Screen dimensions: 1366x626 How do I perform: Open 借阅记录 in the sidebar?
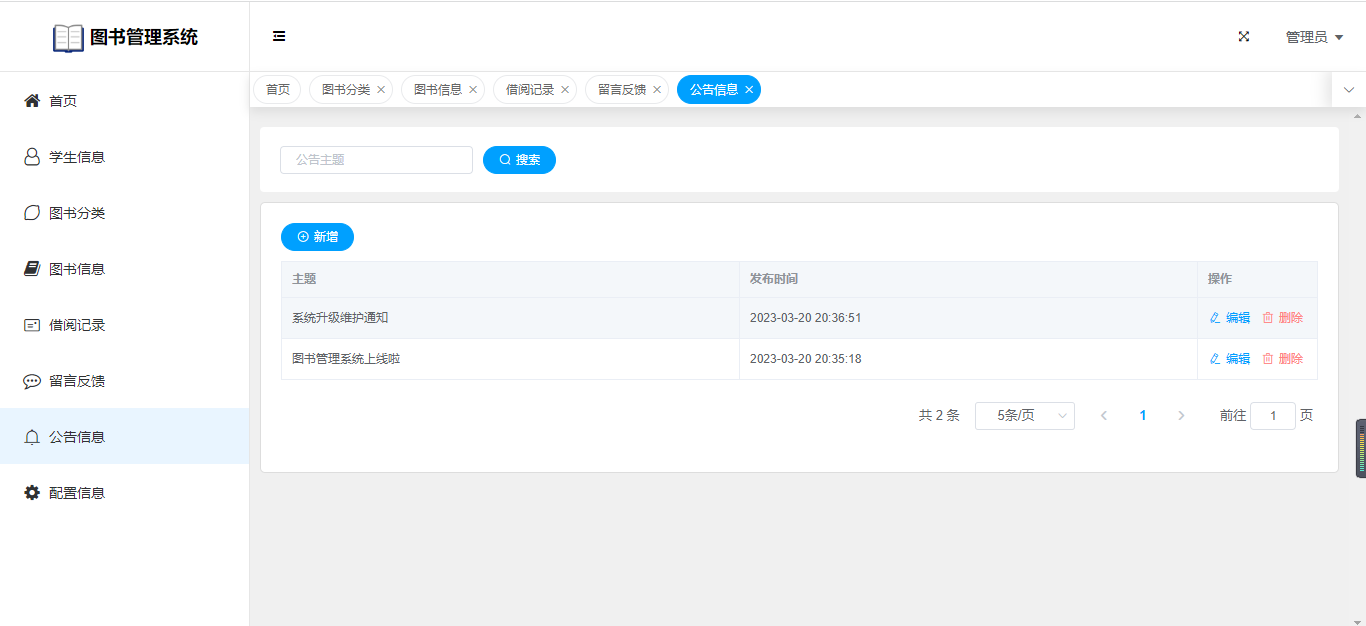tap(77, 325)
